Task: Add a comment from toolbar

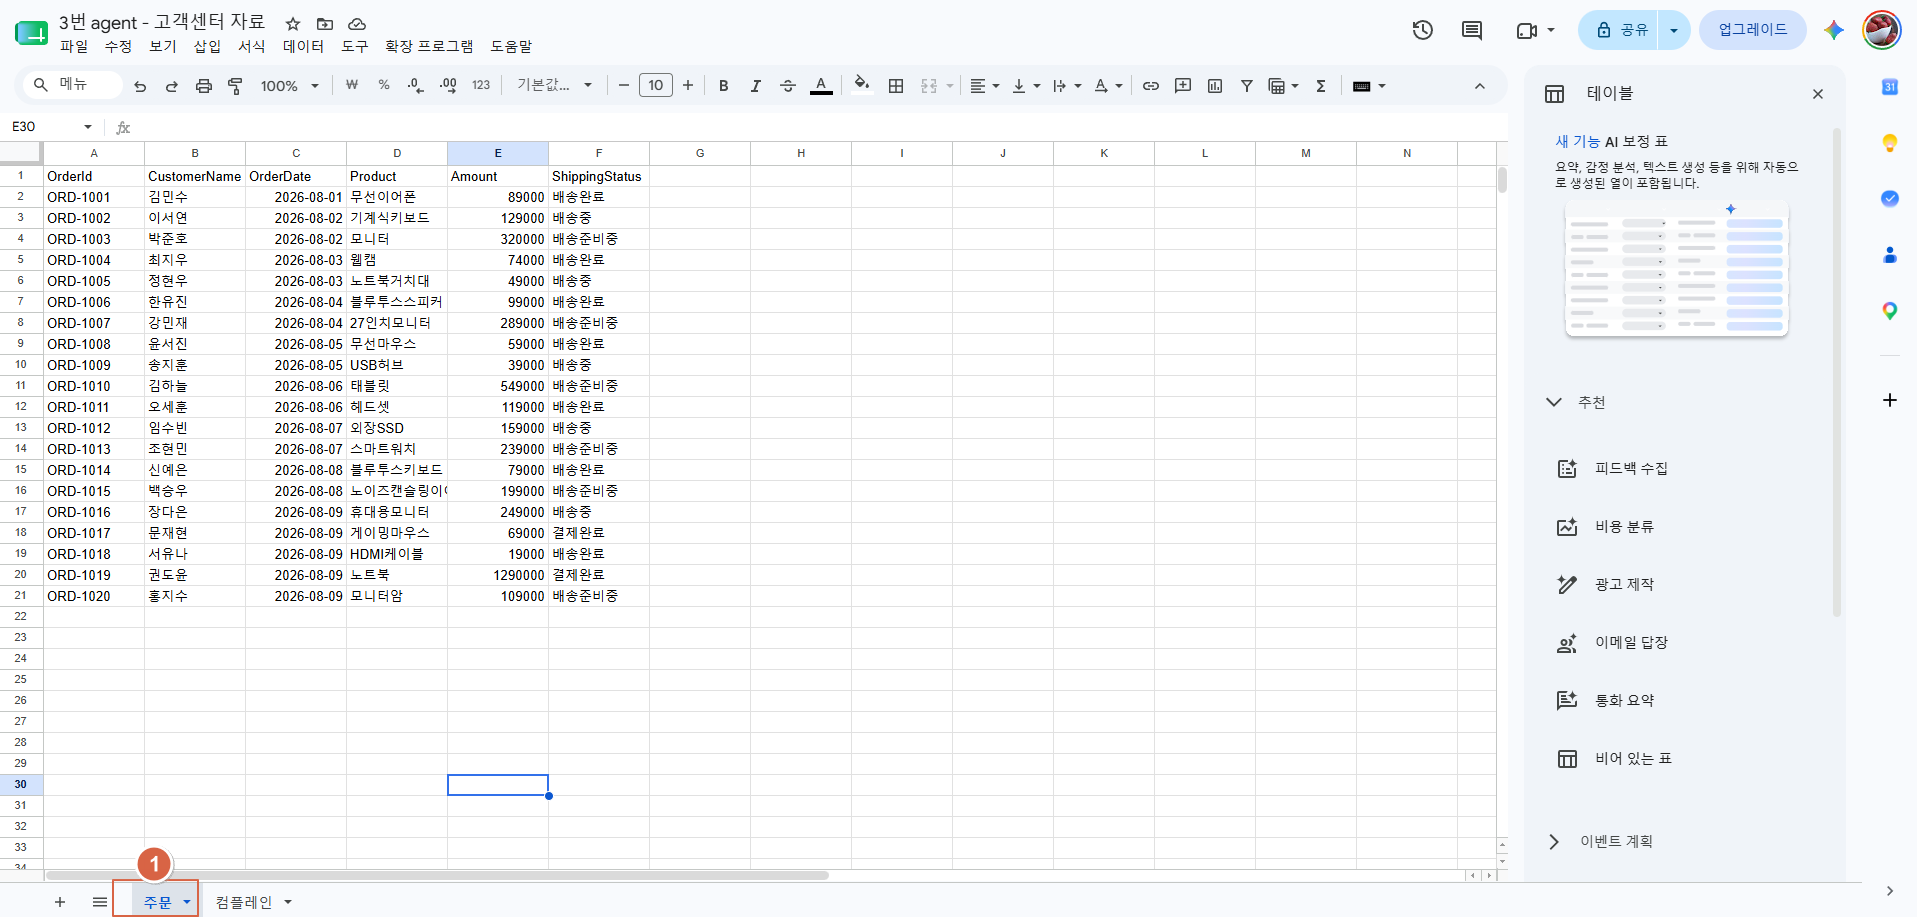Action: pyautogui.click(x=1183, y=86)
